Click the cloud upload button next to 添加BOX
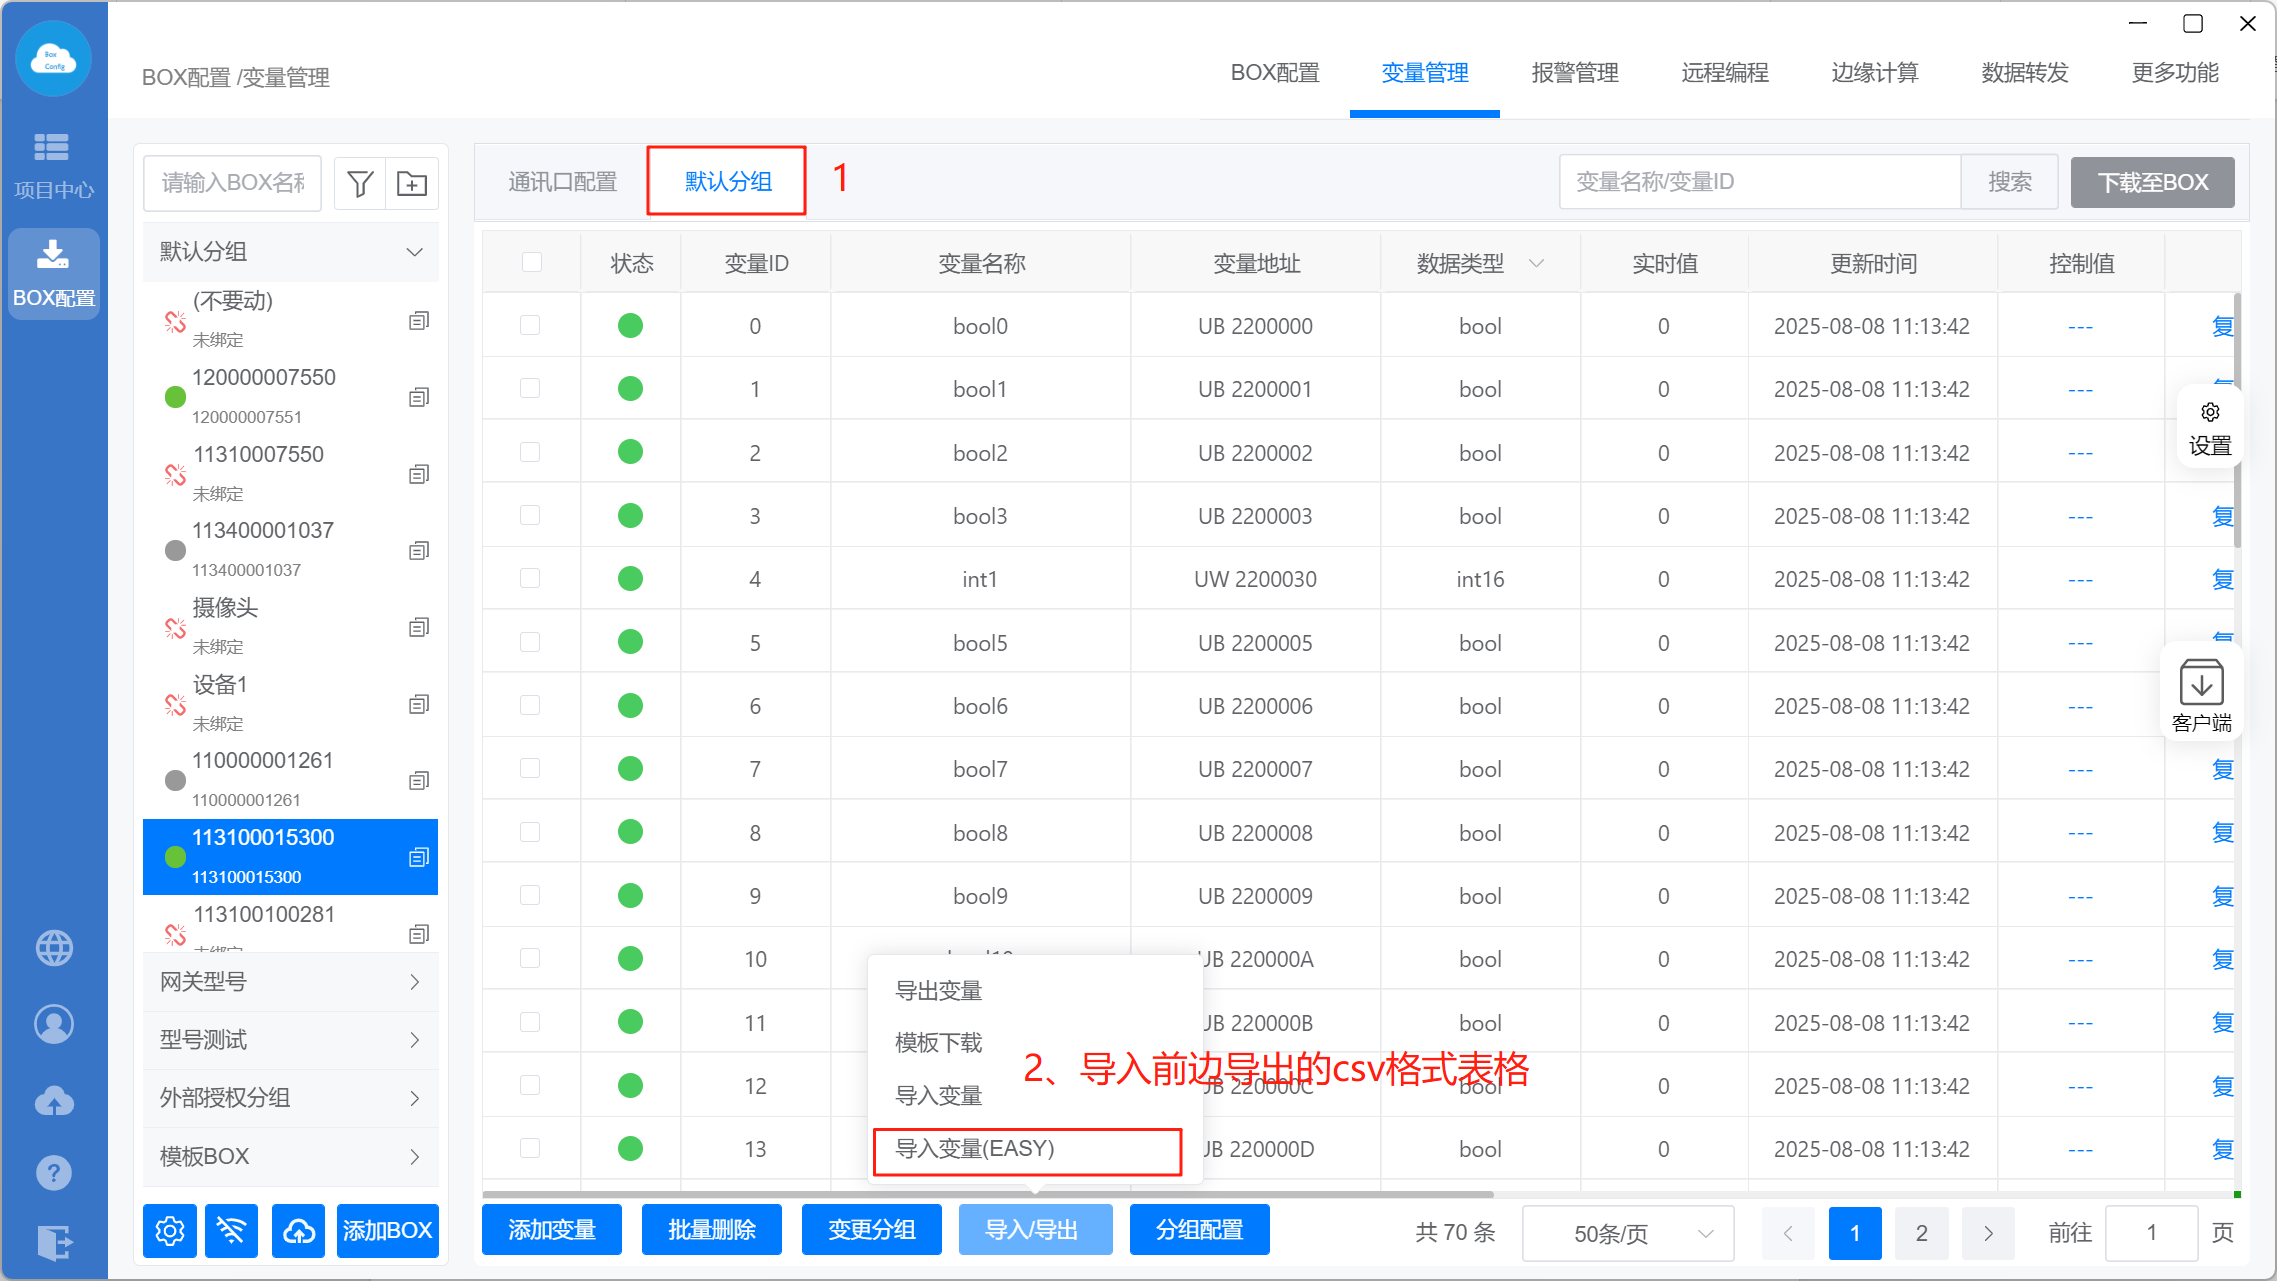Screen dimensions: 2277x1281 (298, 1231)
